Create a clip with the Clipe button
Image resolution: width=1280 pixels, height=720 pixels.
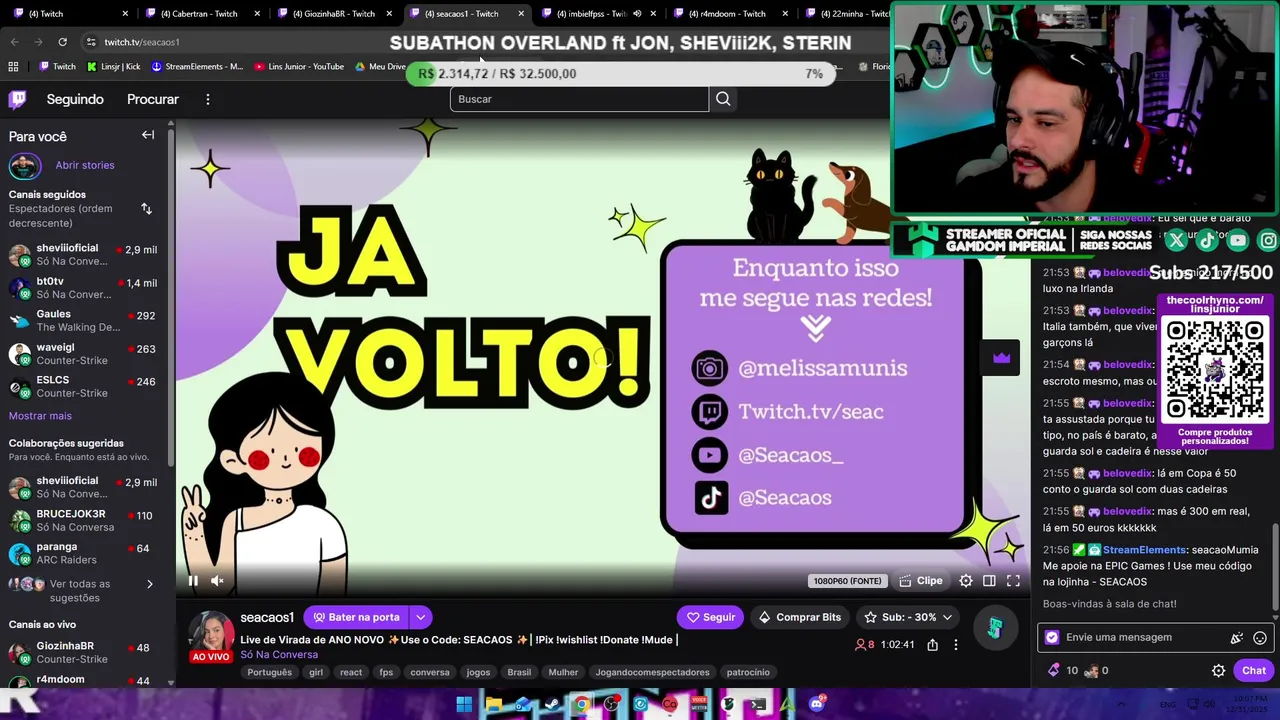[921, 580]
